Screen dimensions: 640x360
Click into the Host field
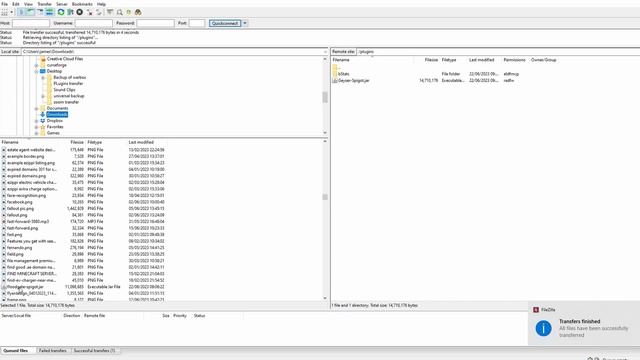tap(31, 23)
